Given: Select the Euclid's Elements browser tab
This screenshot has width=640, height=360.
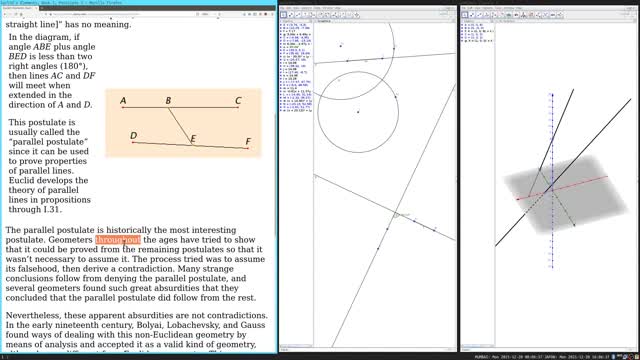Looking at the screenshot, I should click(19, 8).
